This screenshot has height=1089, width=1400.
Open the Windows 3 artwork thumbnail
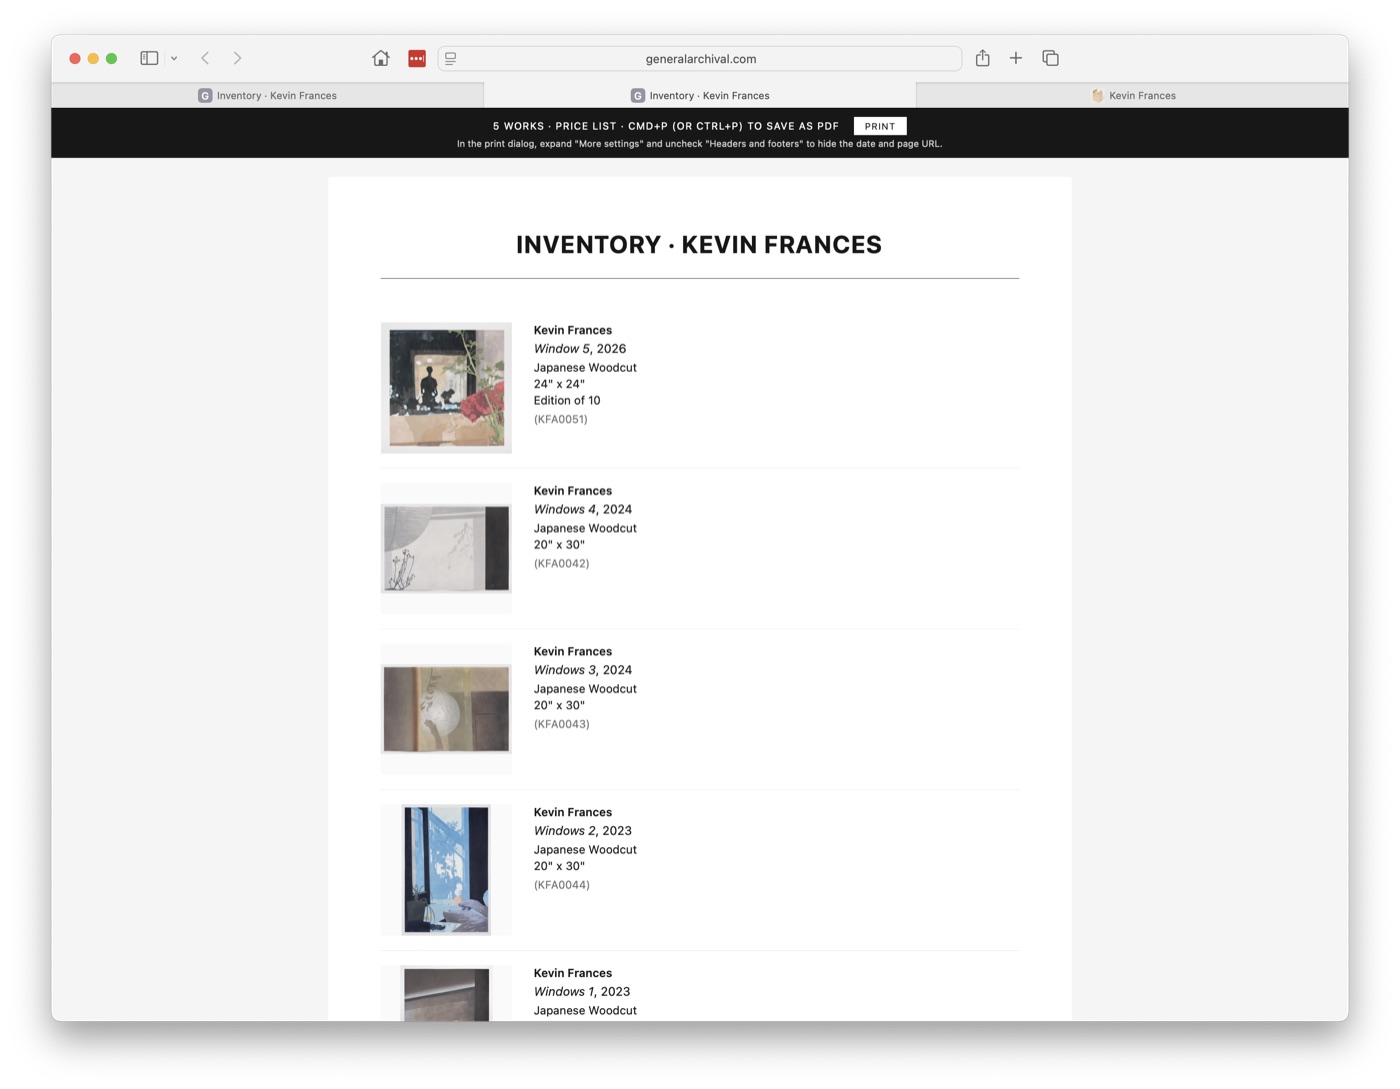coord(446,709)
